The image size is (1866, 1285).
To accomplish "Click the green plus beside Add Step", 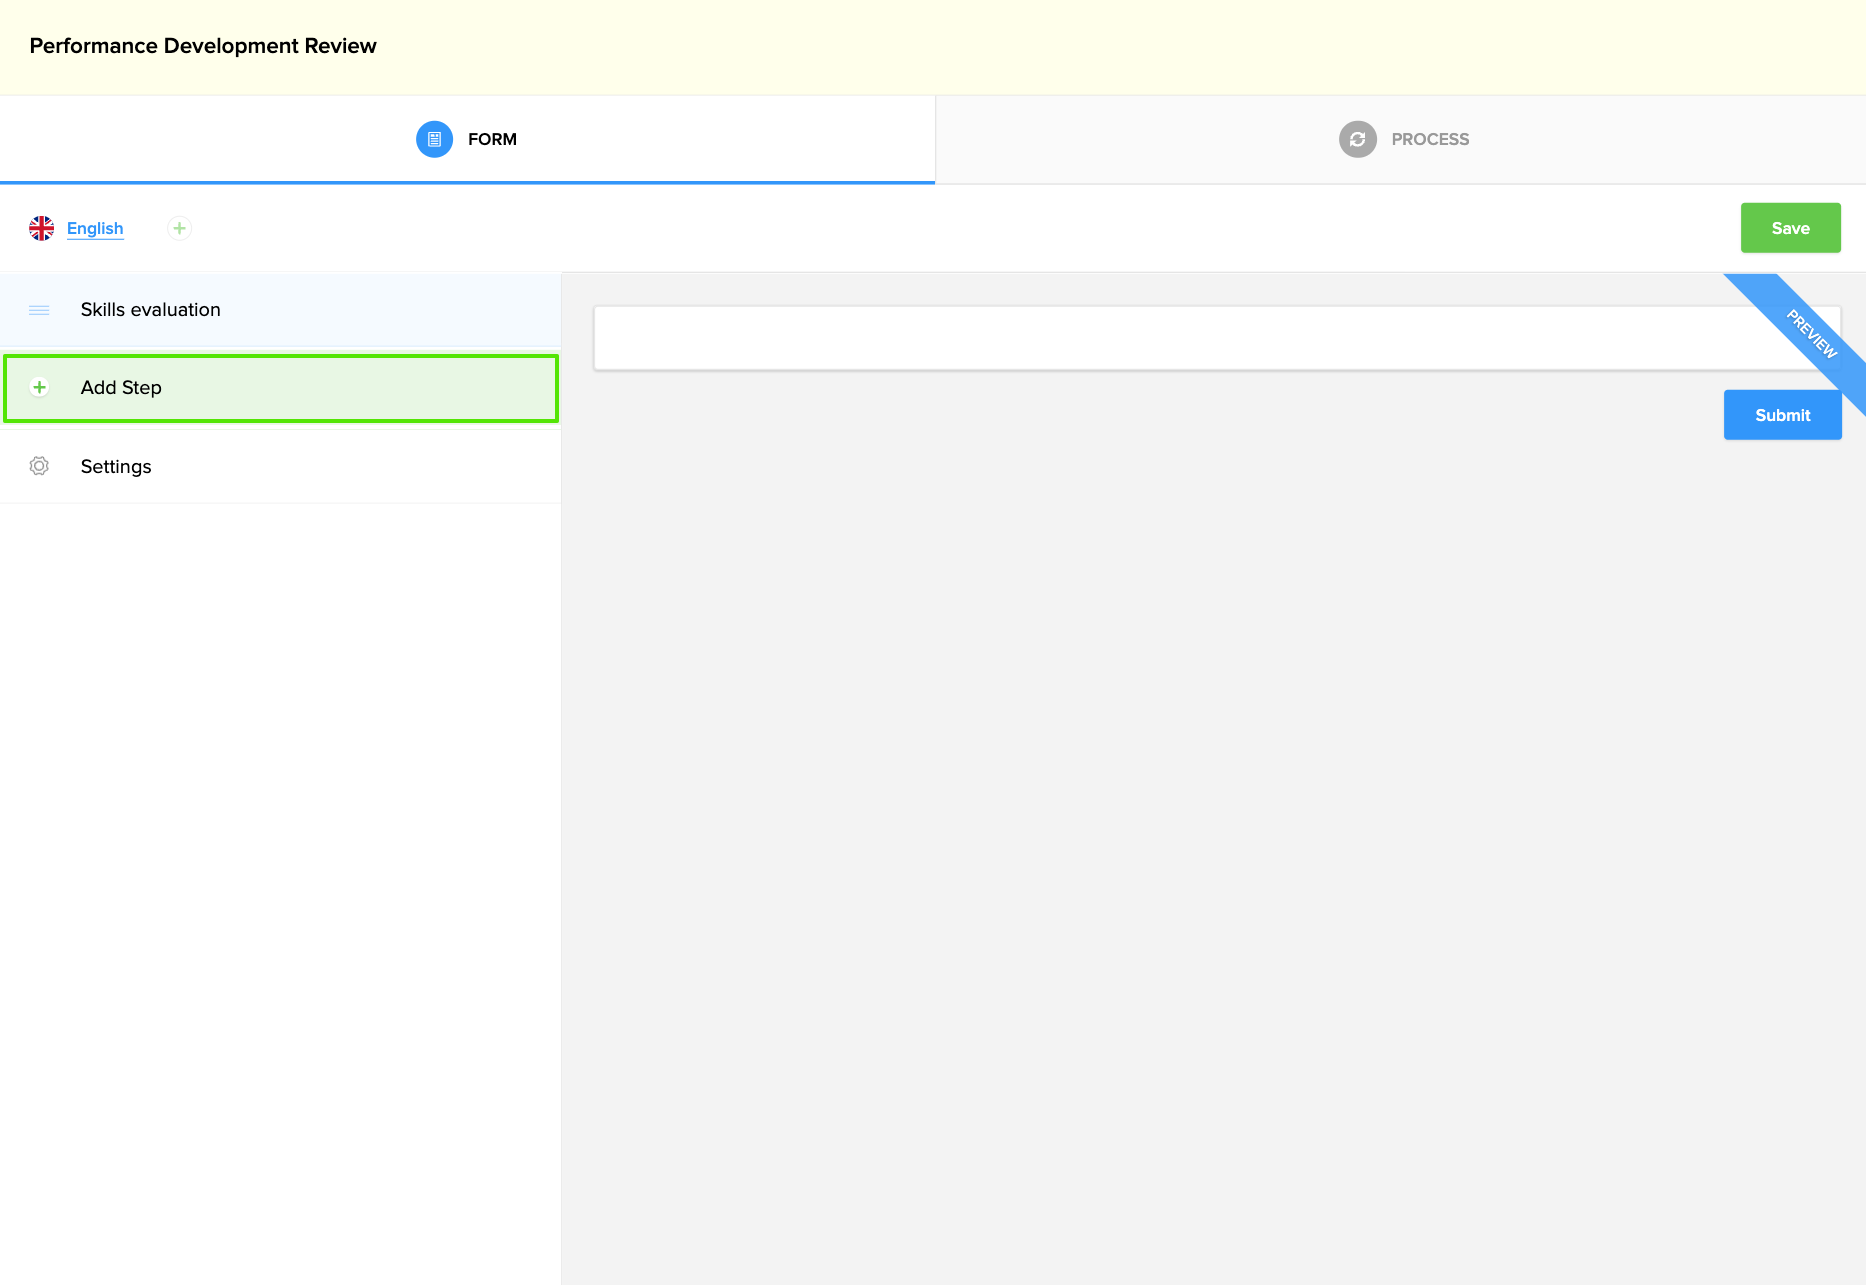I will coord(39,387).
